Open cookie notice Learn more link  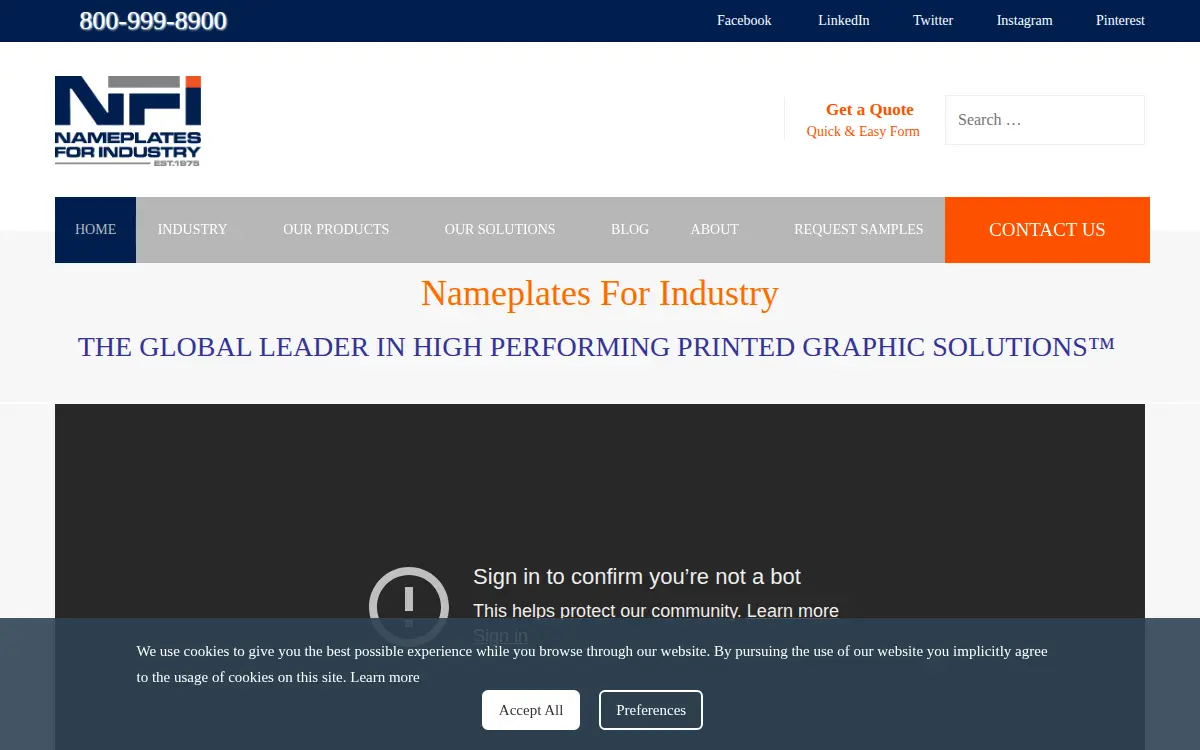tap(385, 677)
